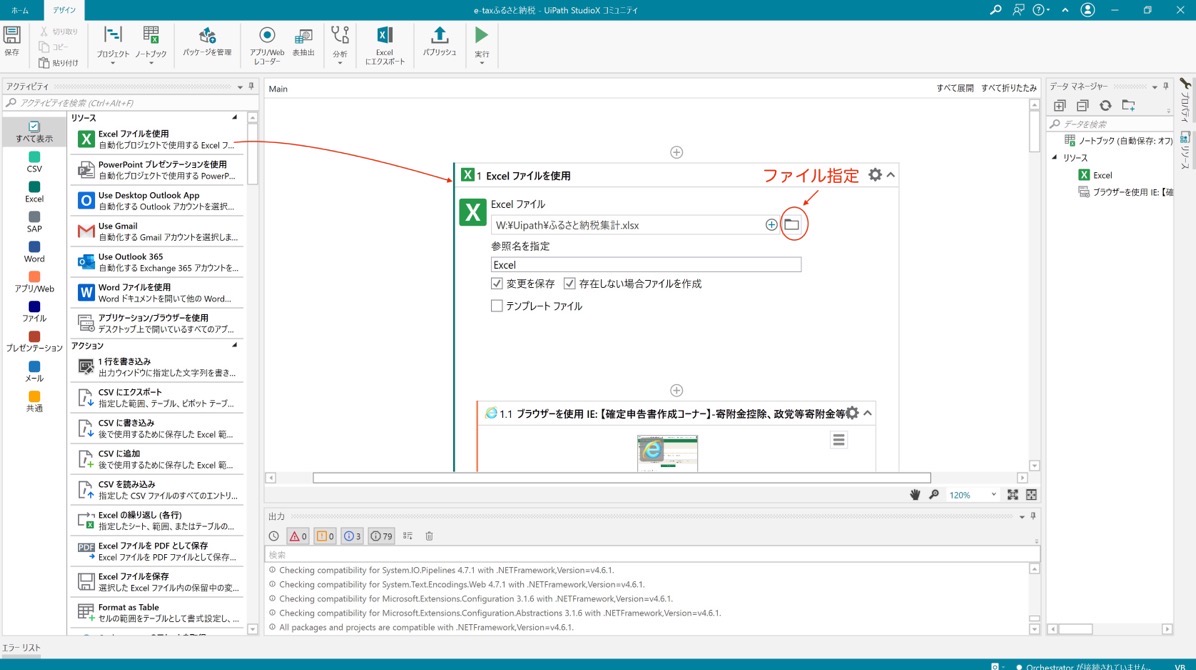Switch to the Home tab
Image resolution: width=1196 pixels, height=670 pixels.
(x=20, y=10)
